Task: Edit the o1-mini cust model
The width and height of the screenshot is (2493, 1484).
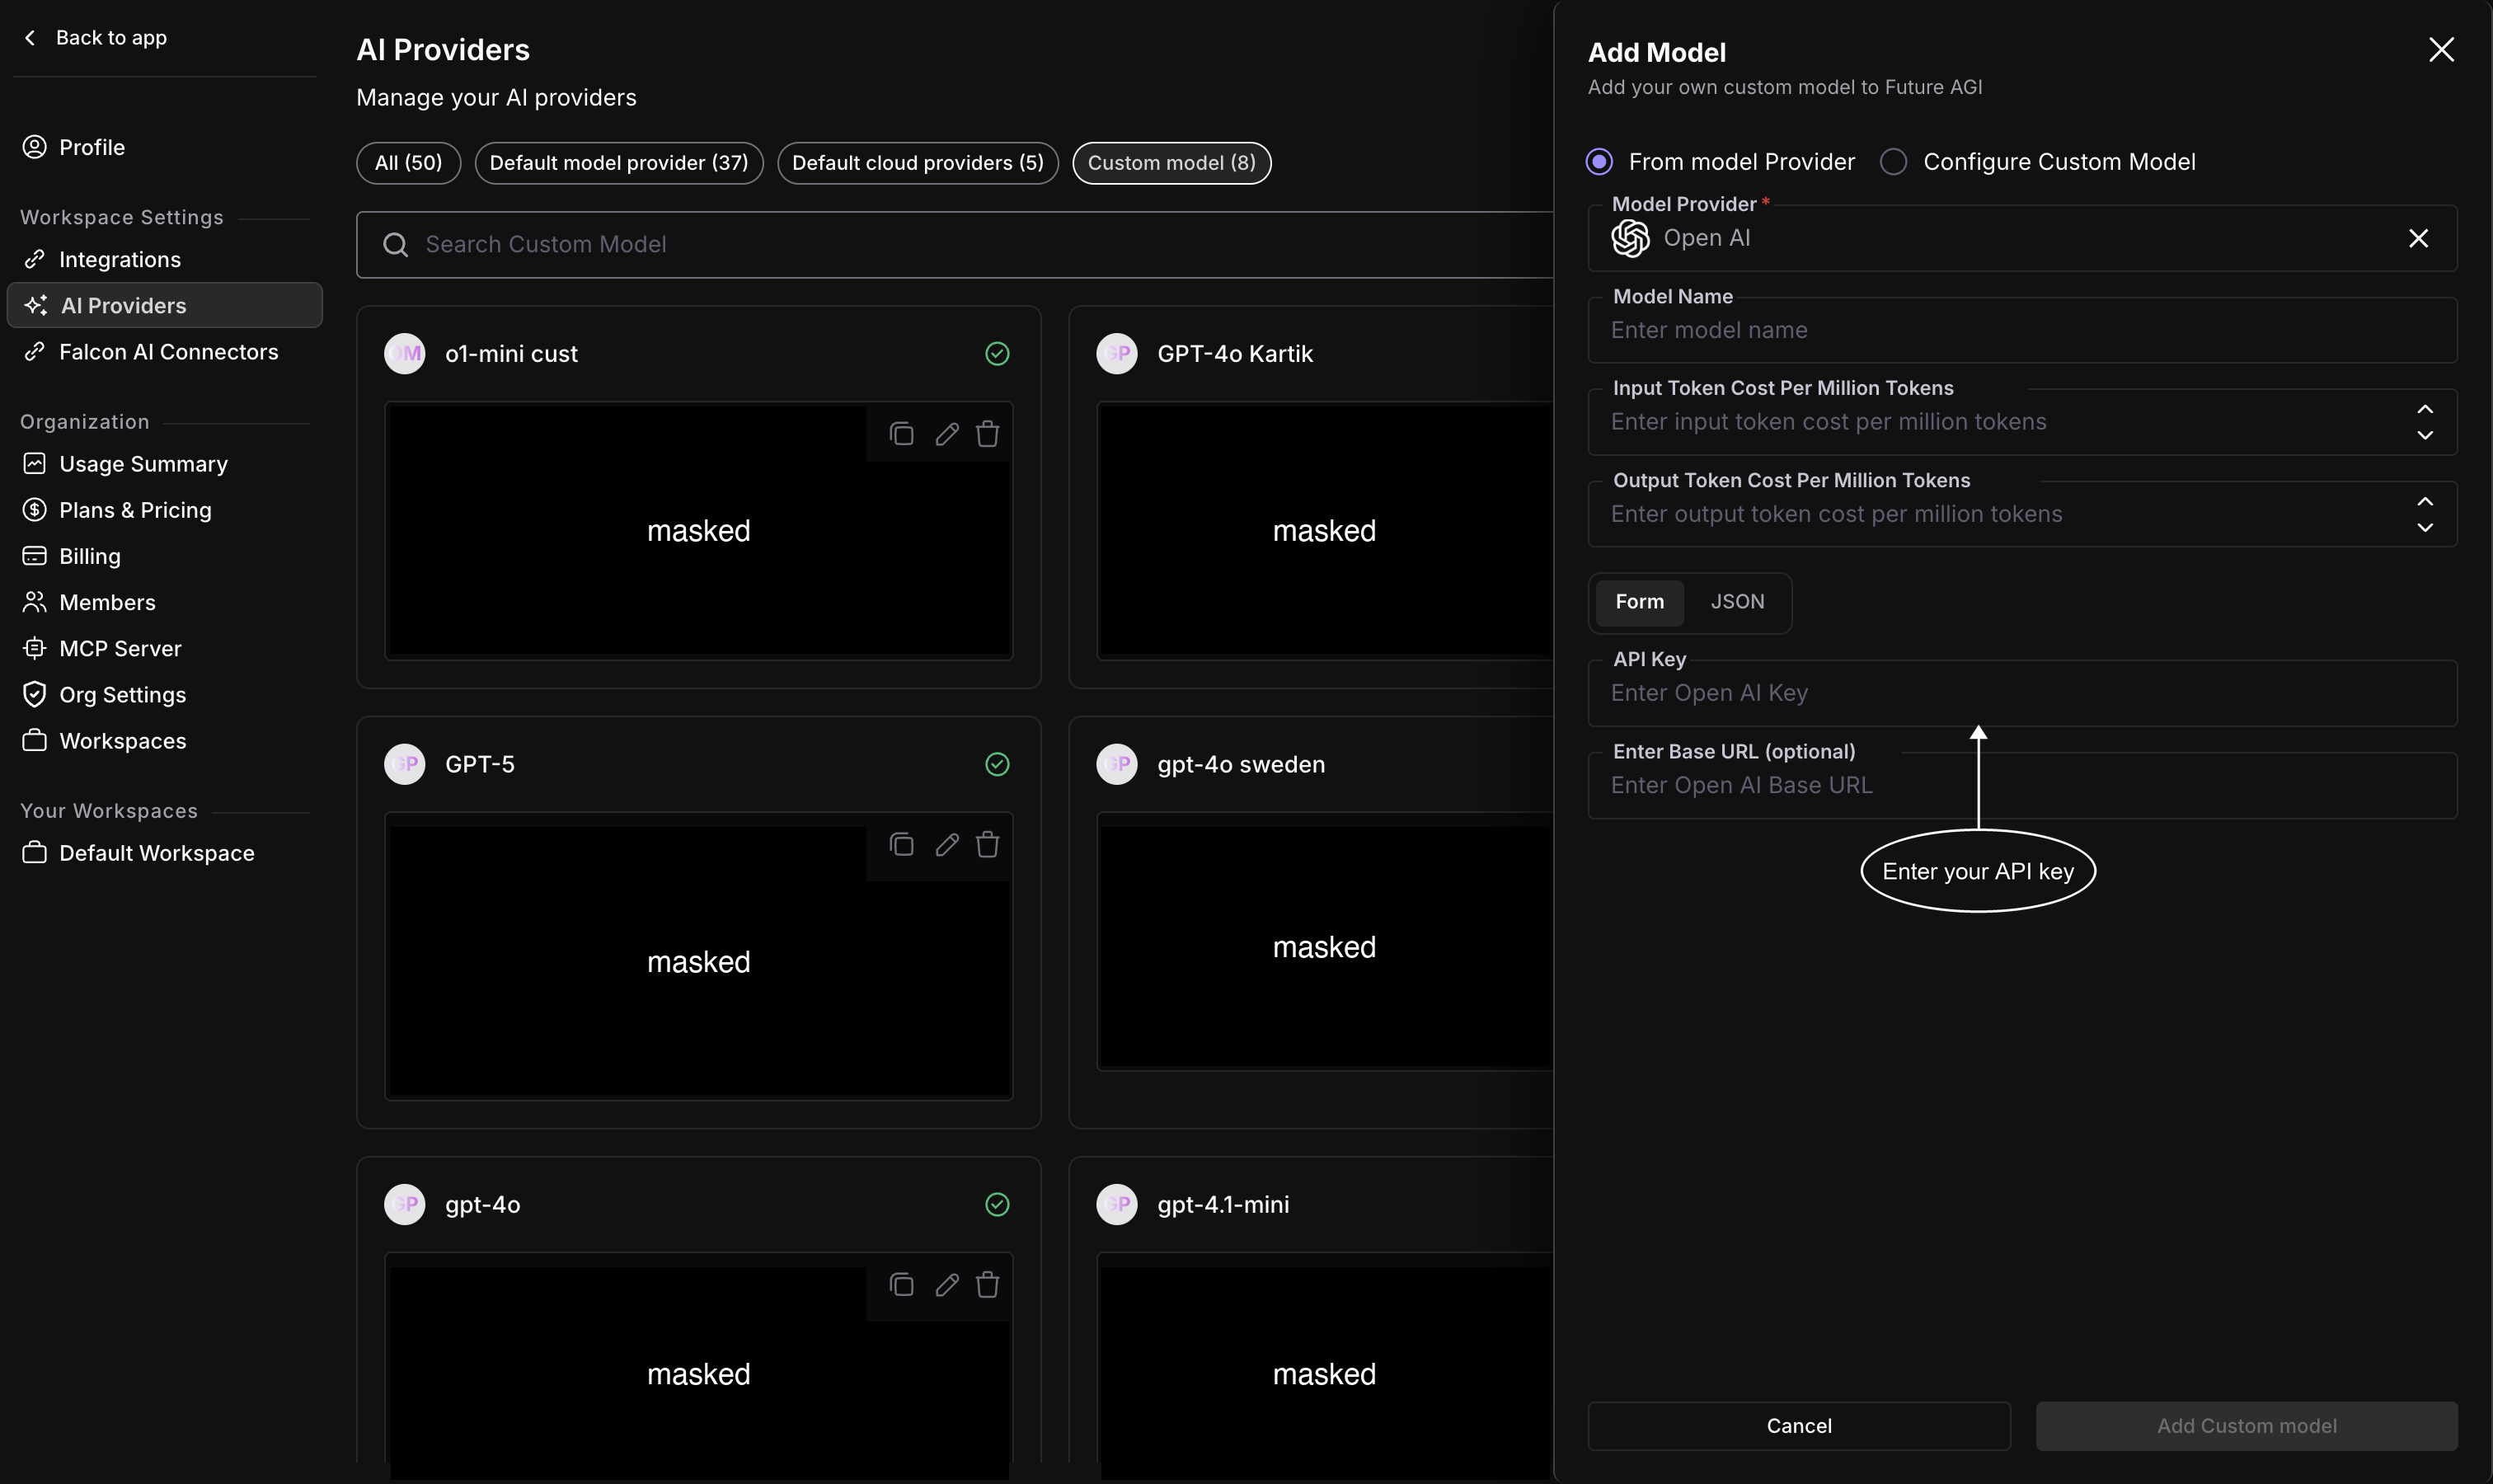Action: [x=947, y=434]
